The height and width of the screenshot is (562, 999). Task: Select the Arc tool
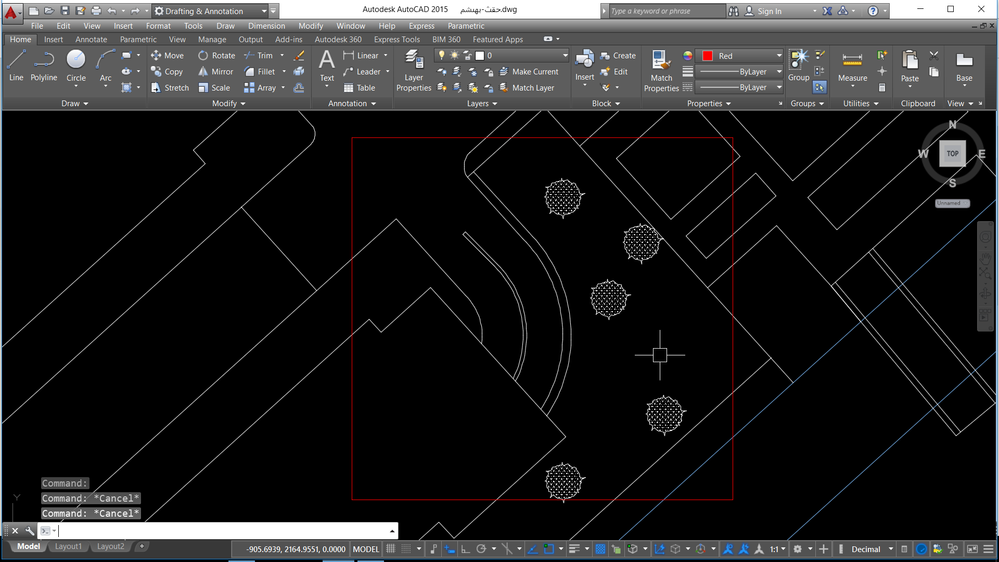point(105,66)
